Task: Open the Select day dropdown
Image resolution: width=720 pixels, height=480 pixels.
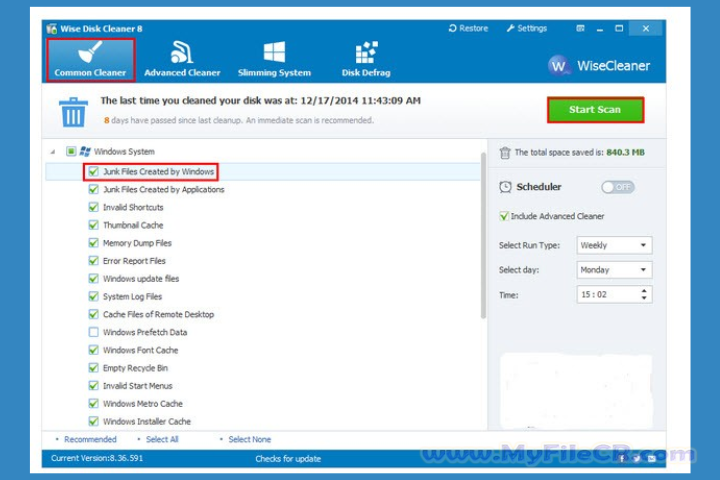Action: tap(614, 270)
